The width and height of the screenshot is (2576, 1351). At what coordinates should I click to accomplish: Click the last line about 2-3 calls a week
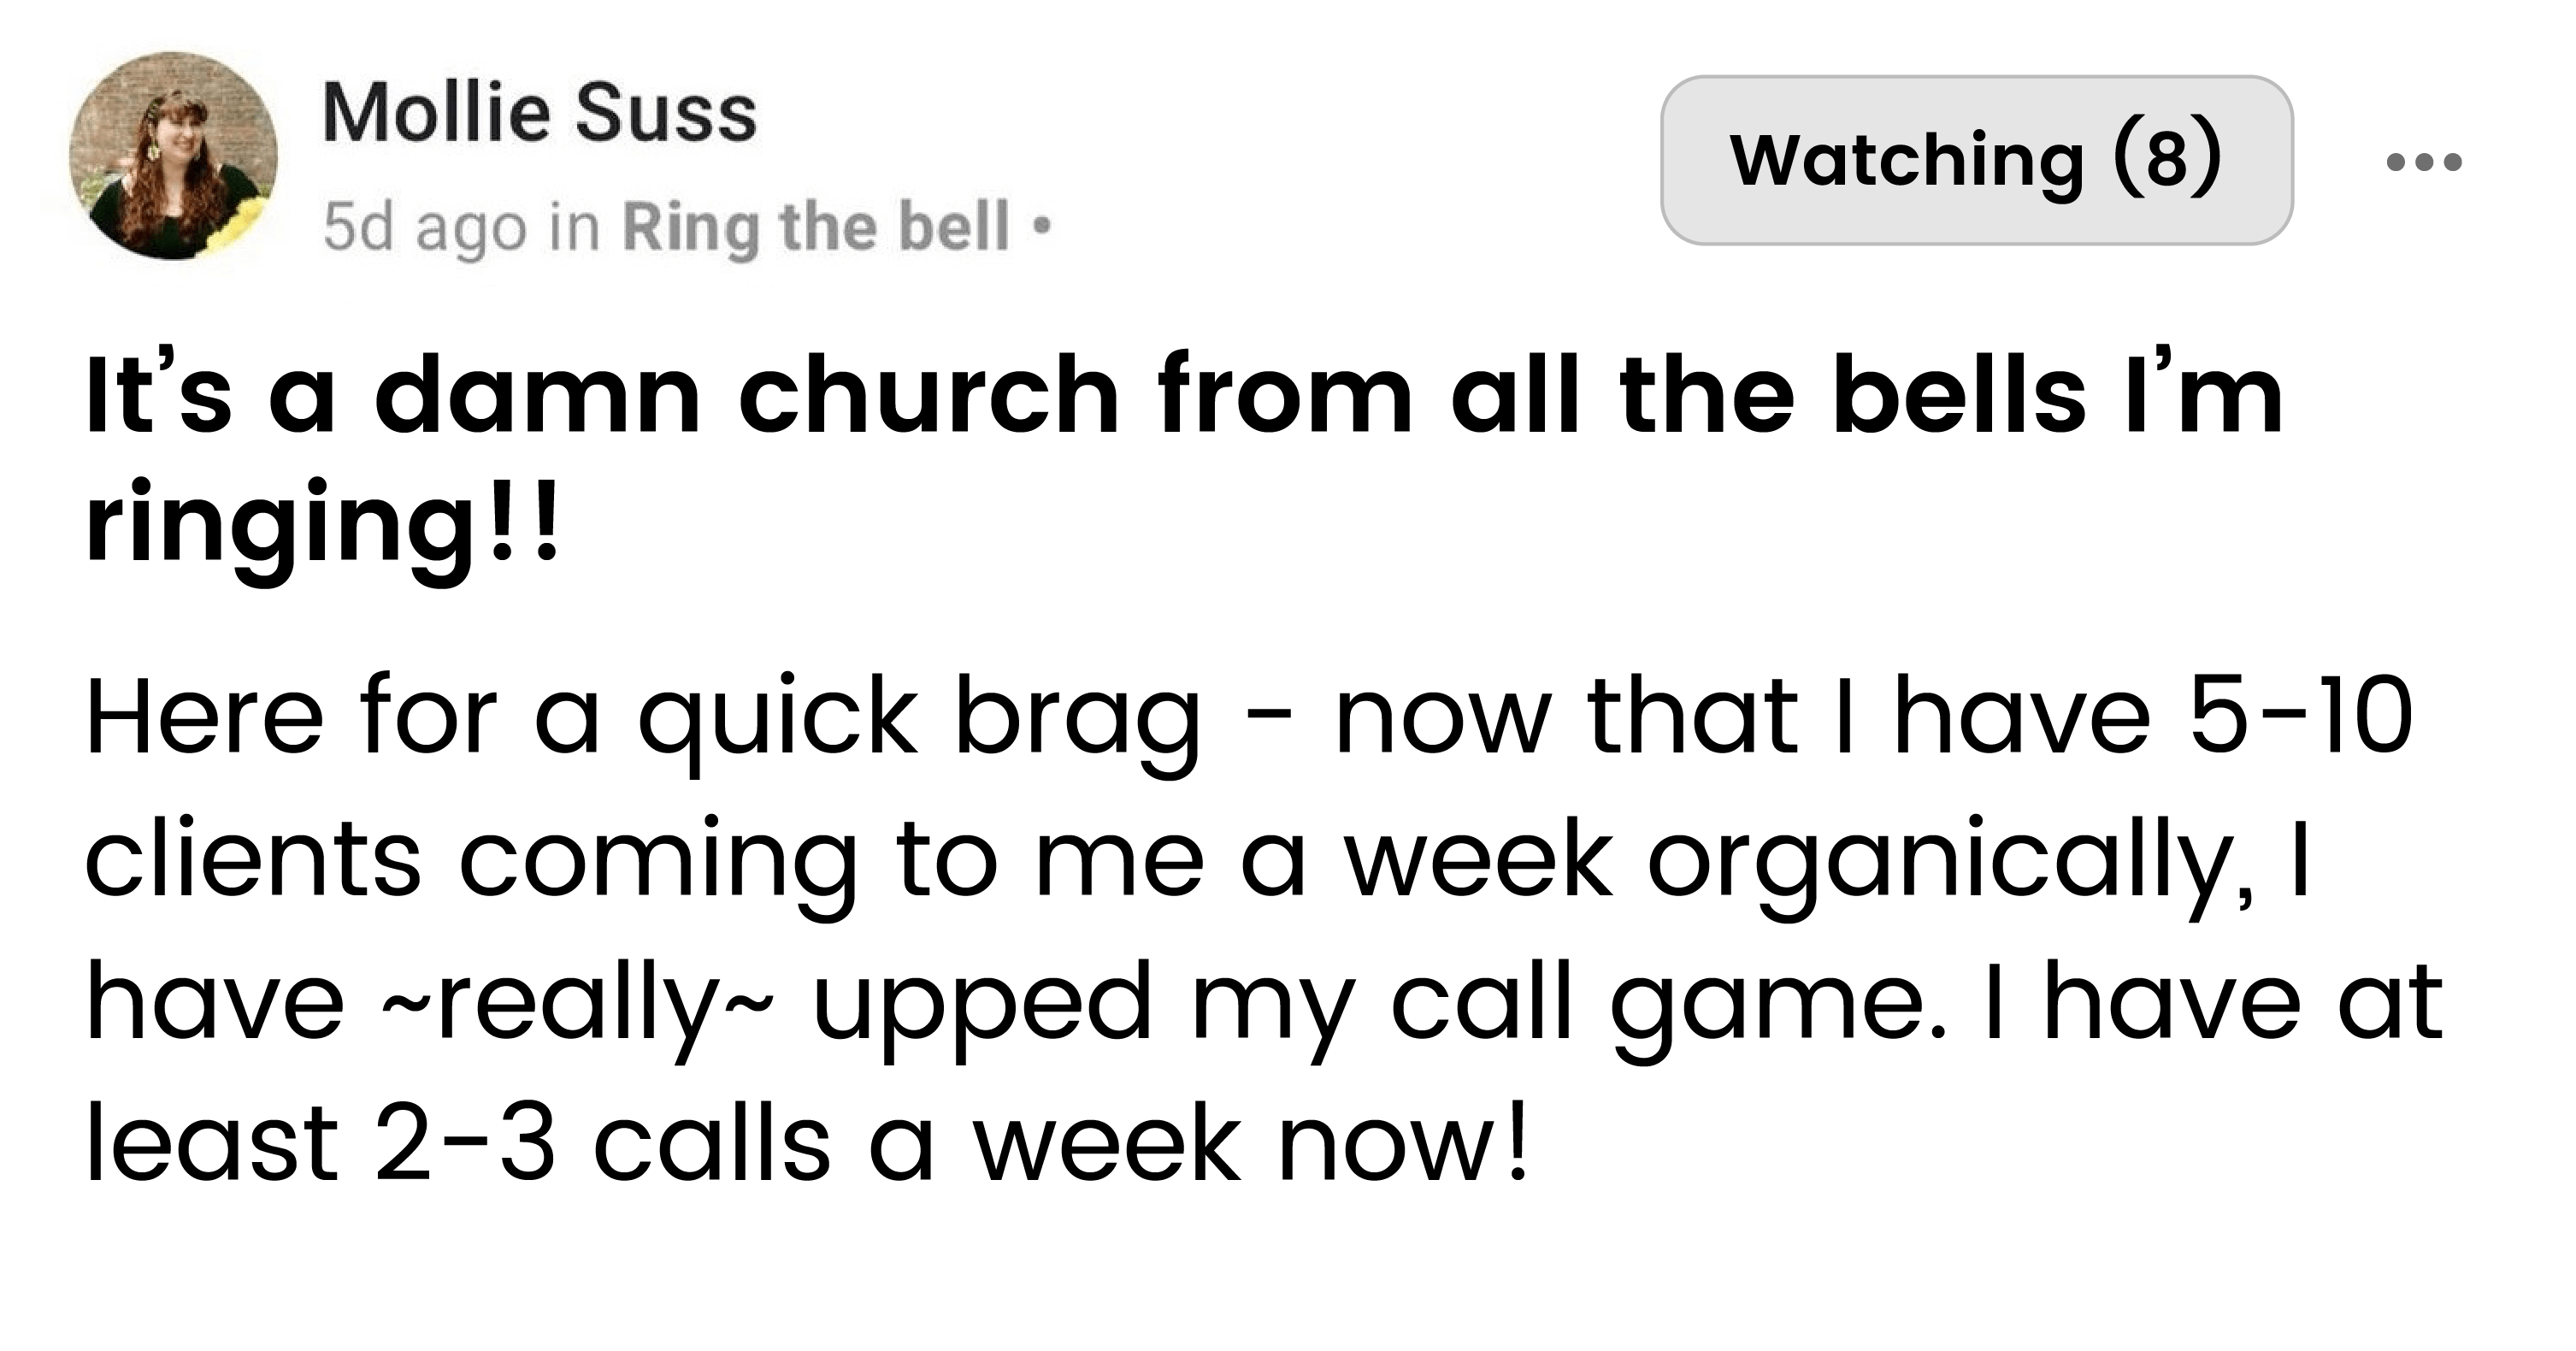pos(806,1142)
